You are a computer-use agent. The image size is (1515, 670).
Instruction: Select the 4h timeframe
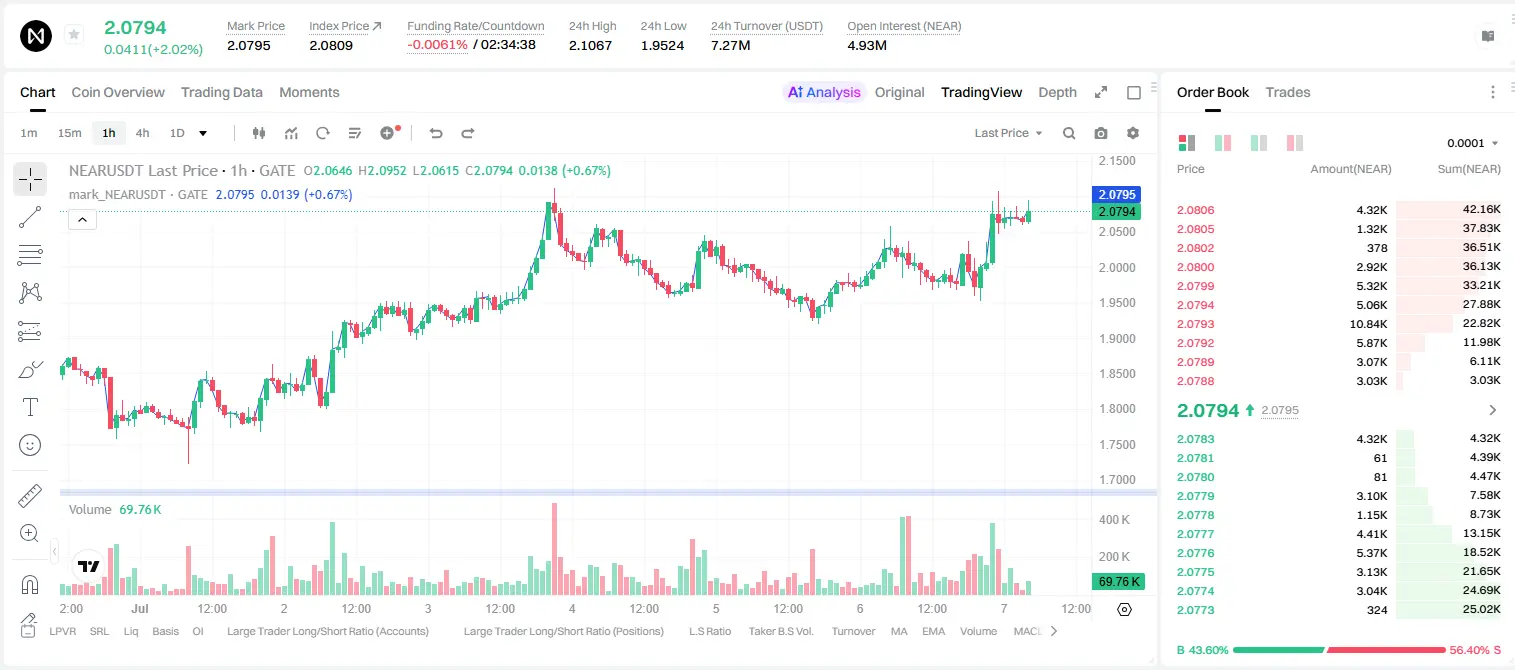142,133
